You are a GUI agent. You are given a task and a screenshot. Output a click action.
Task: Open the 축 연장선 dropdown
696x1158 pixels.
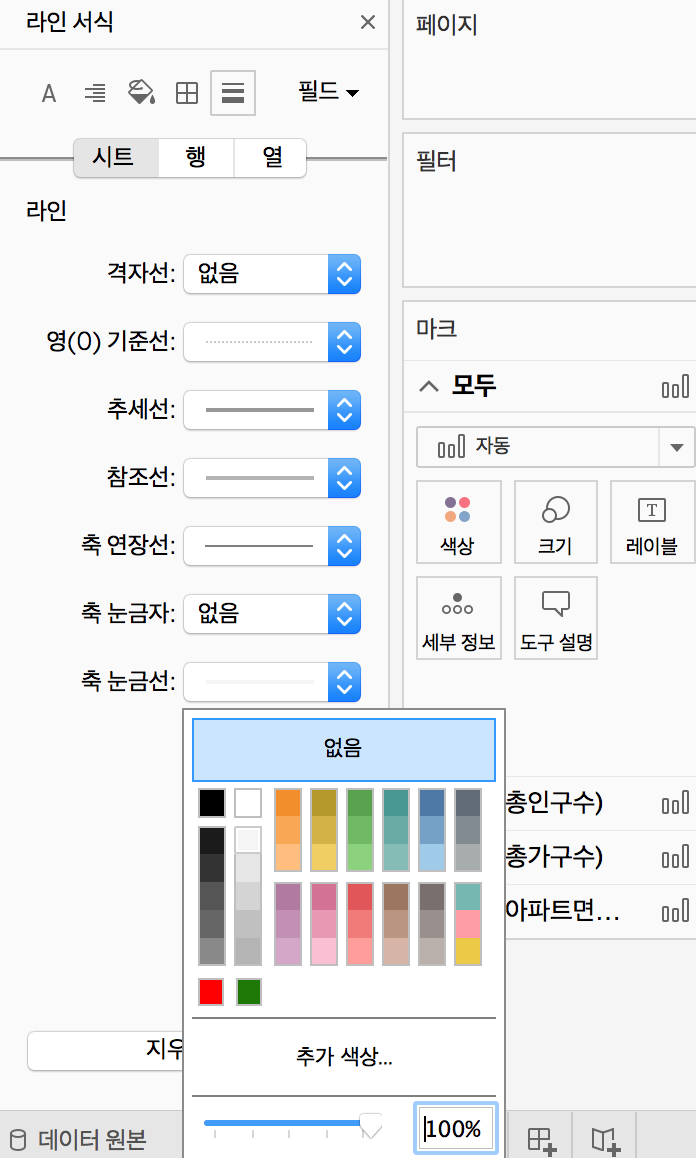pyautogui.click(x=272, y=546)
